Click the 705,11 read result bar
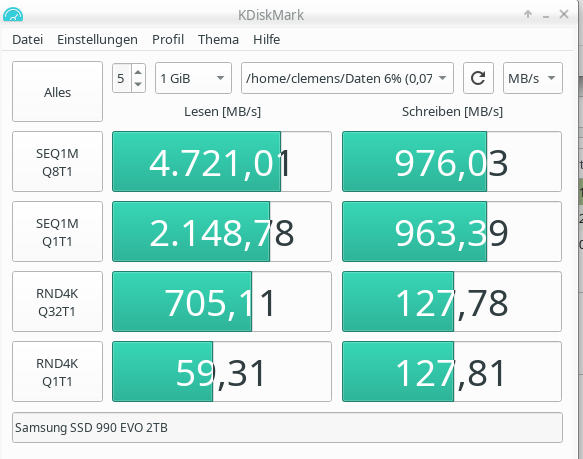Image resolution: width=583 pixels, height=459 pixels. tap(222, 302)
